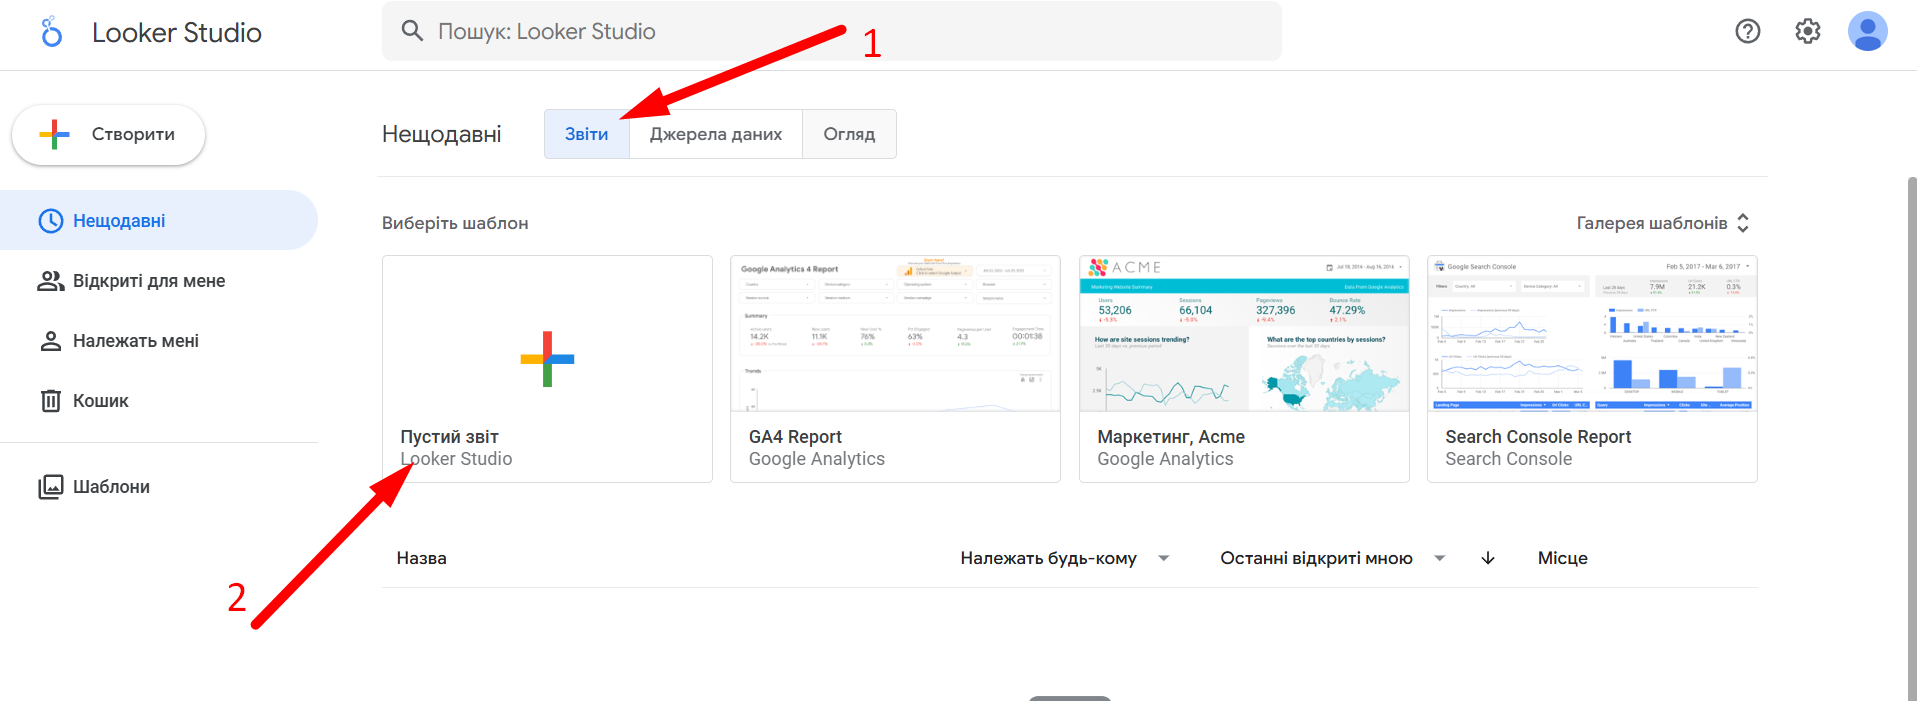Open Кошик in the sidebar
This screenshot has height=701, width=1917.
pos(159,401)
